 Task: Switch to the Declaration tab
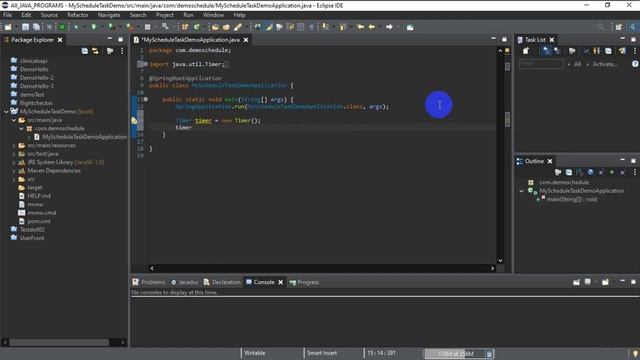tap(222, 282)
